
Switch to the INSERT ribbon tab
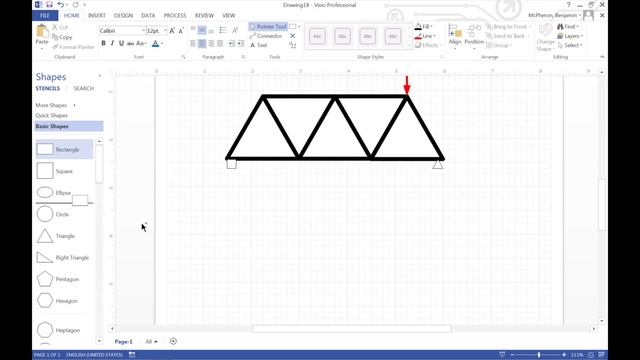[97, 16]
